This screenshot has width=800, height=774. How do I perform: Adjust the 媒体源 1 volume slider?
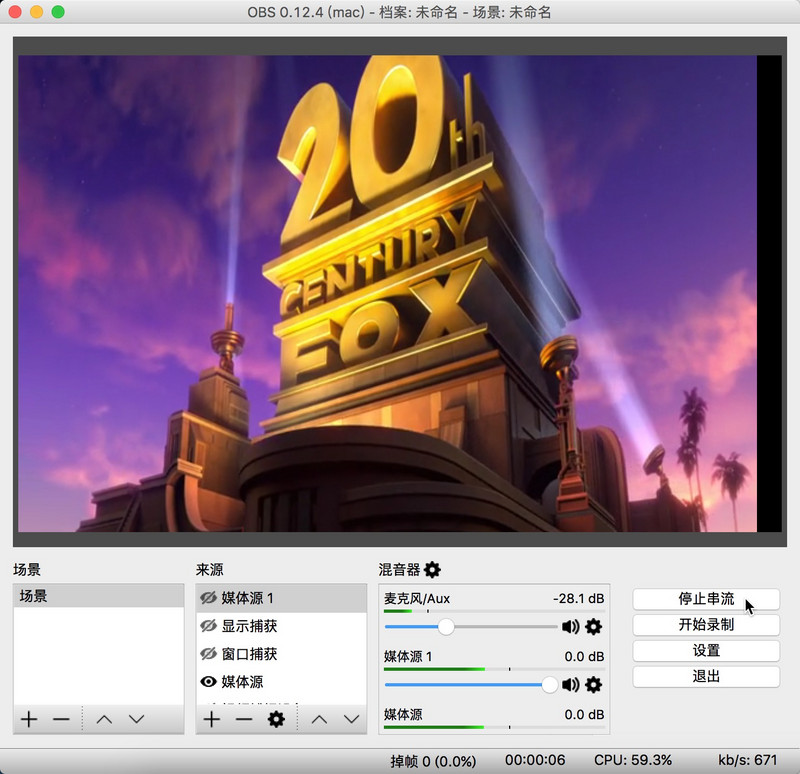(549, 685)
